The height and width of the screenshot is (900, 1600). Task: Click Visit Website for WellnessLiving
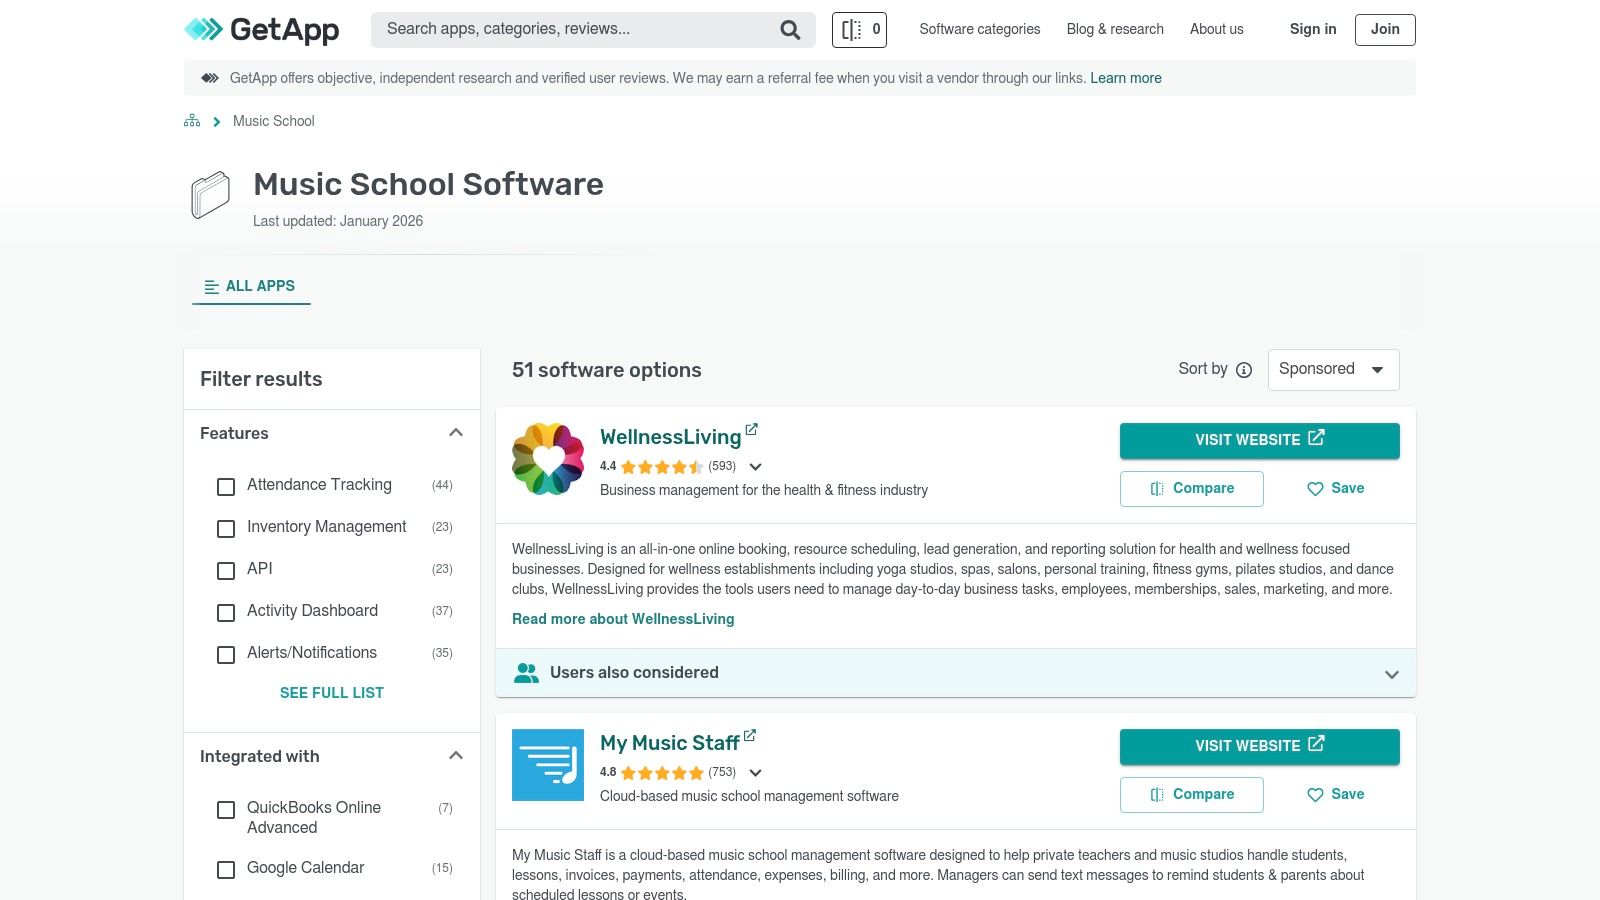tap(1259, 440)
